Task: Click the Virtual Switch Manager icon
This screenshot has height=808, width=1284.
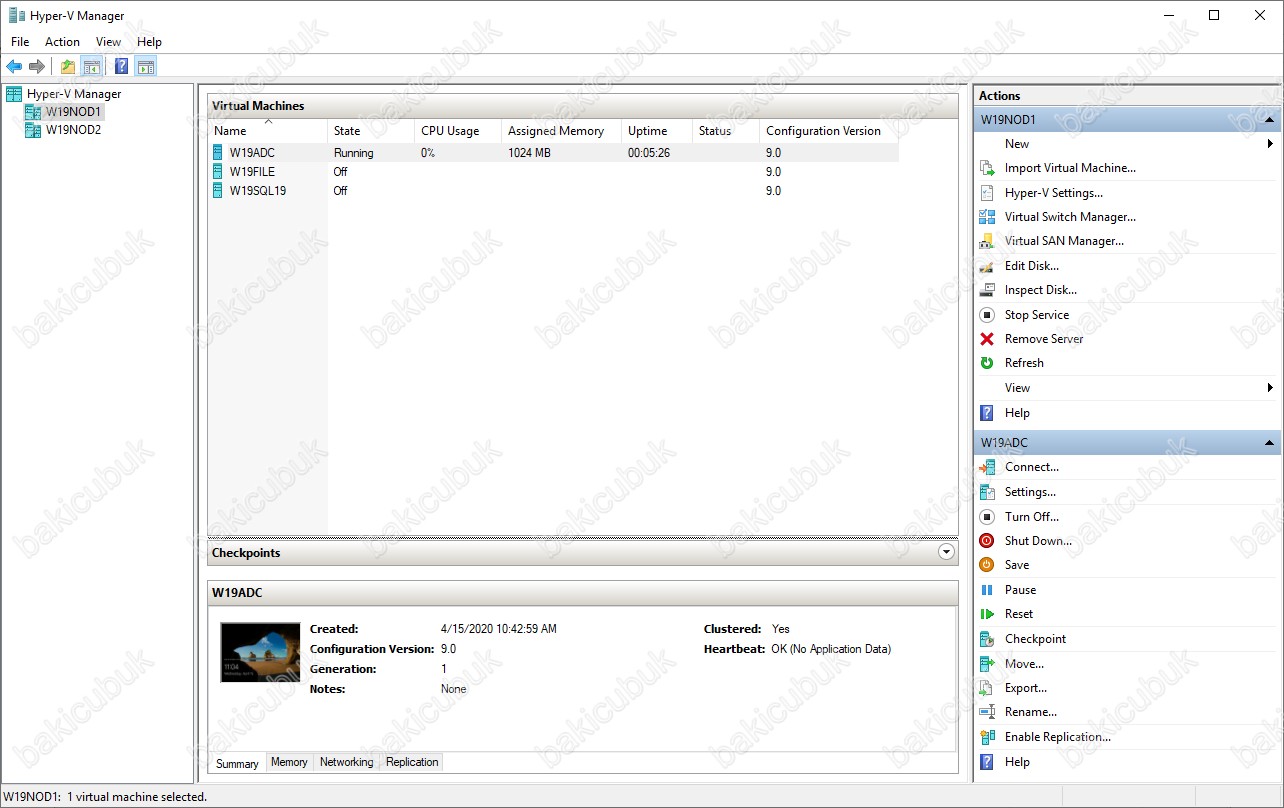Action: (x=987, y=217)
